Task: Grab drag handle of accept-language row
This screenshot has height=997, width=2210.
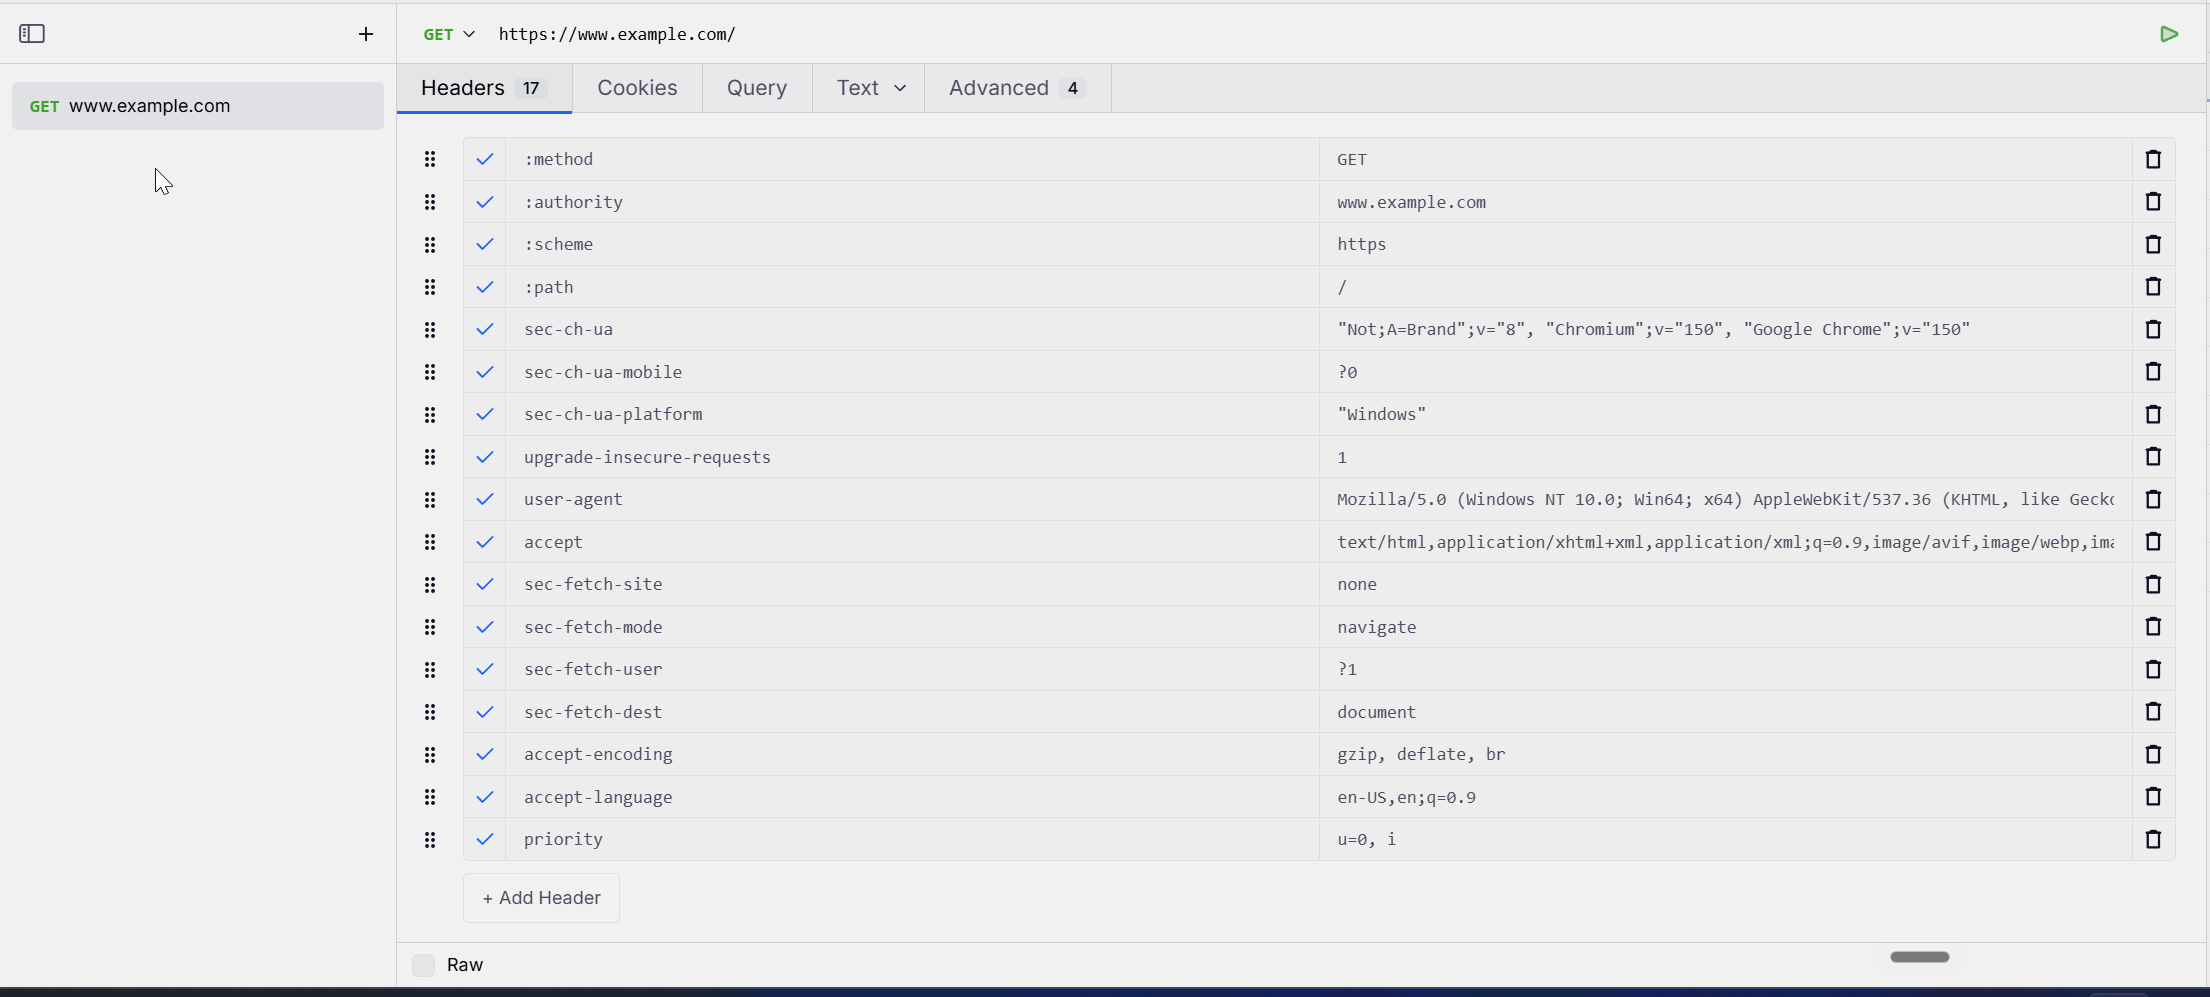Action: (x=430, y=797)
